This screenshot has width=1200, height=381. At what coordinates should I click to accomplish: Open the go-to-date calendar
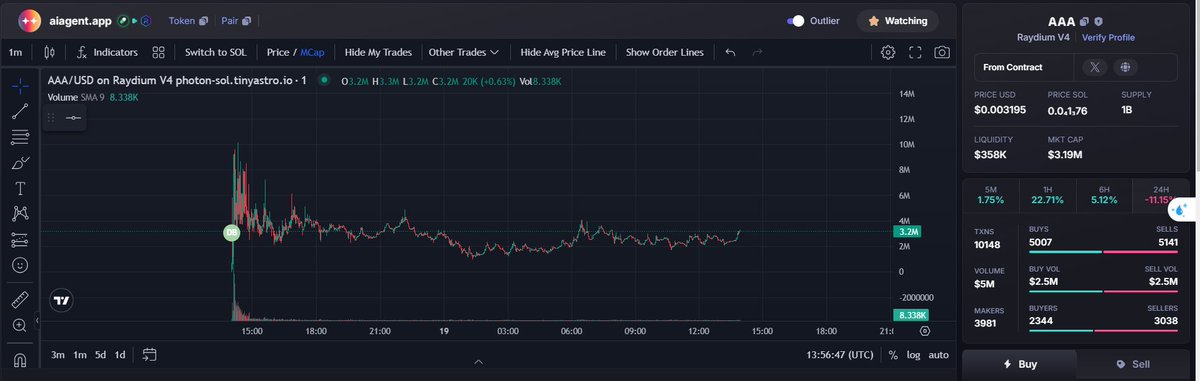click(150, 354)
